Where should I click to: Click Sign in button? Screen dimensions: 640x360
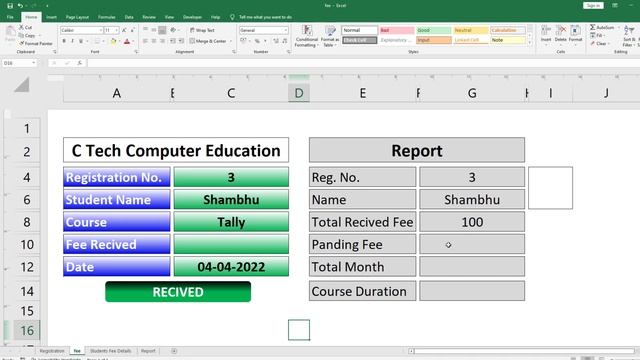point(593,6)
